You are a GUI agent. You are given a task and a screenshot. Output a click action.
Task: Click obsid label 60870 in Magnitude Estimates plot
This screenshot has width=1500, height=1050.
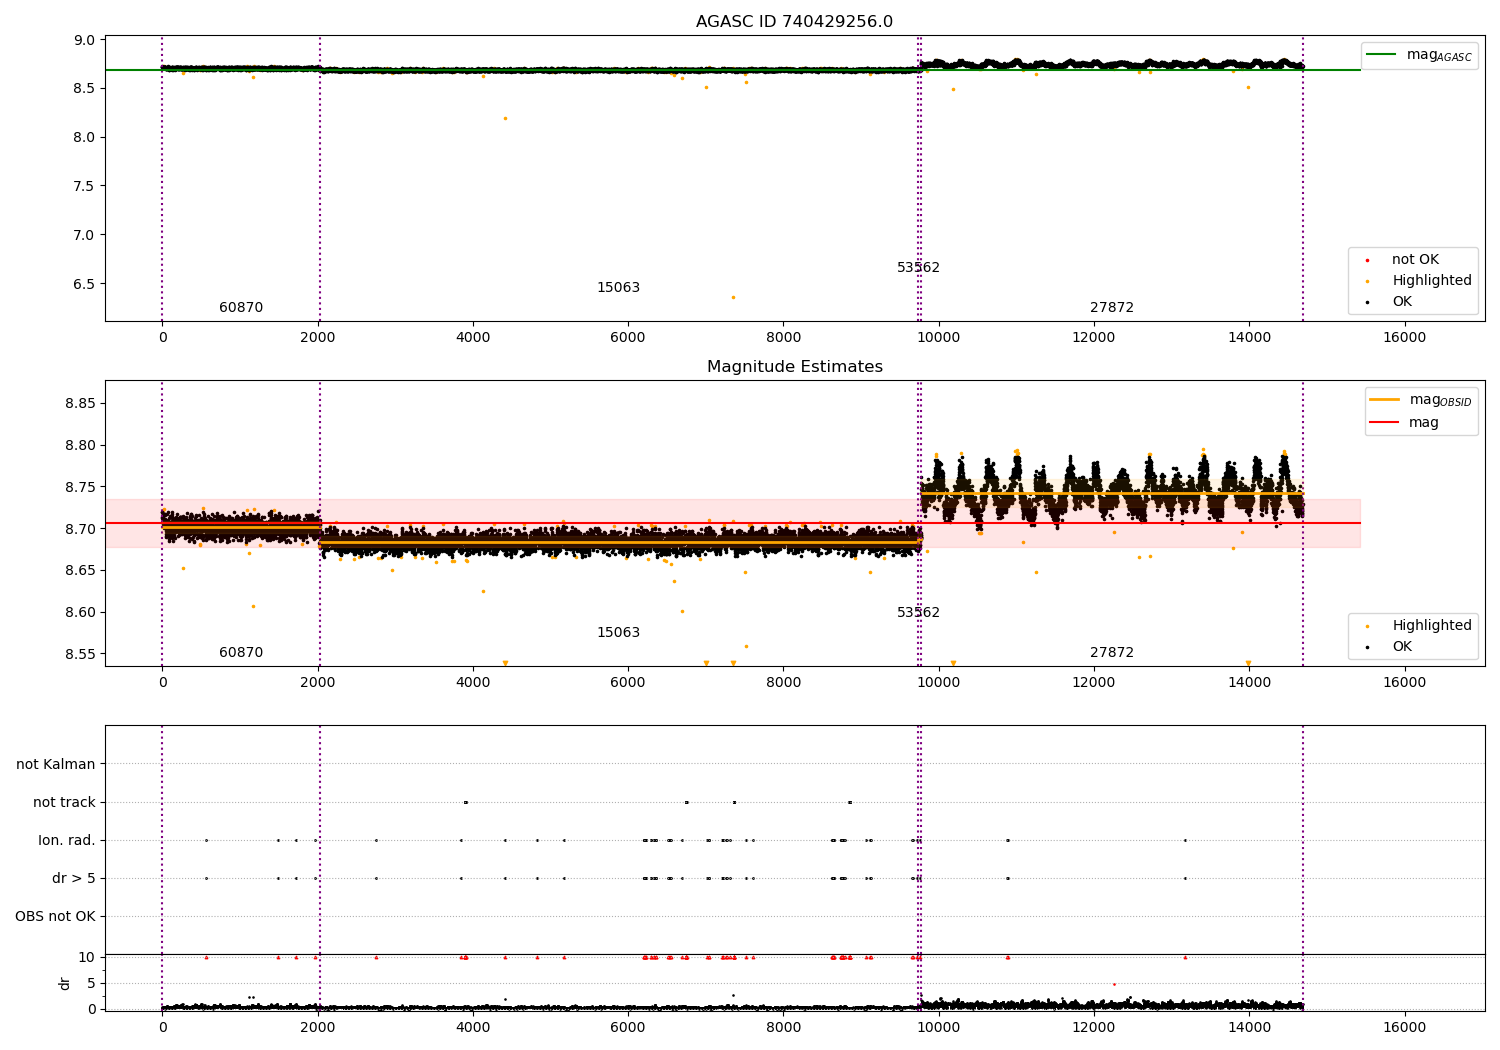tap(241, 653)
